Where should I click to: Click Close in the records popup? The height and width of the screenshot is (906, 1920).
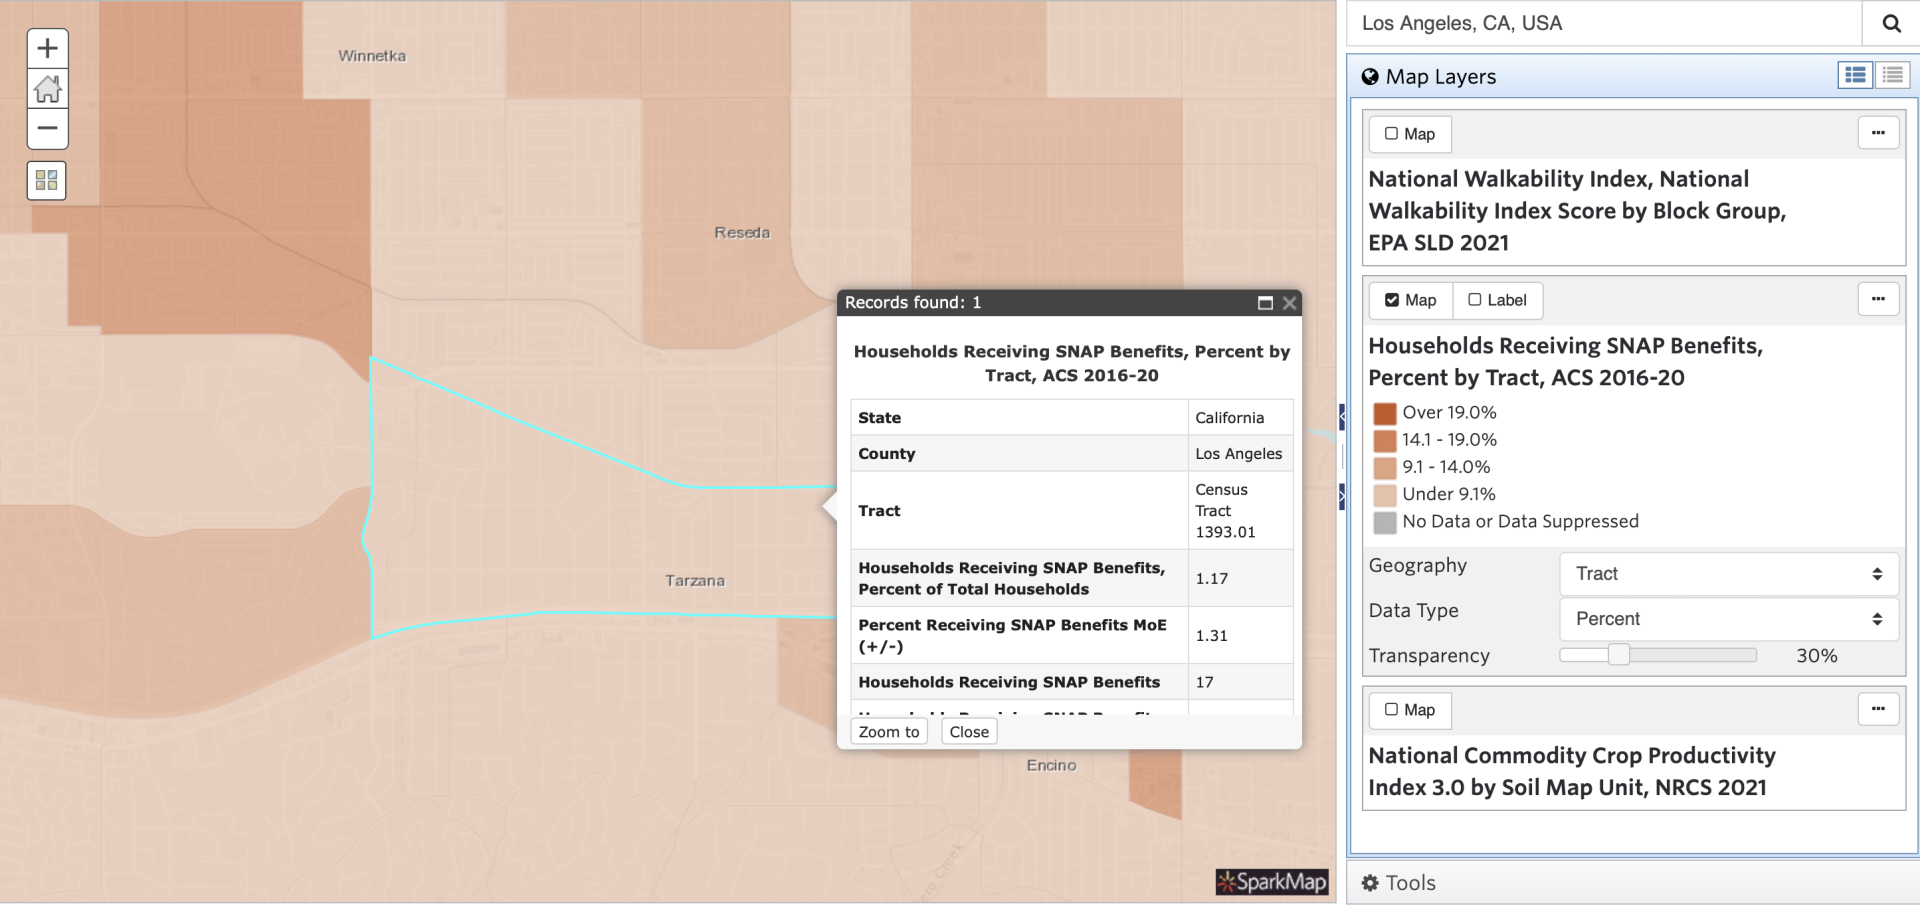tap(968, 731)
